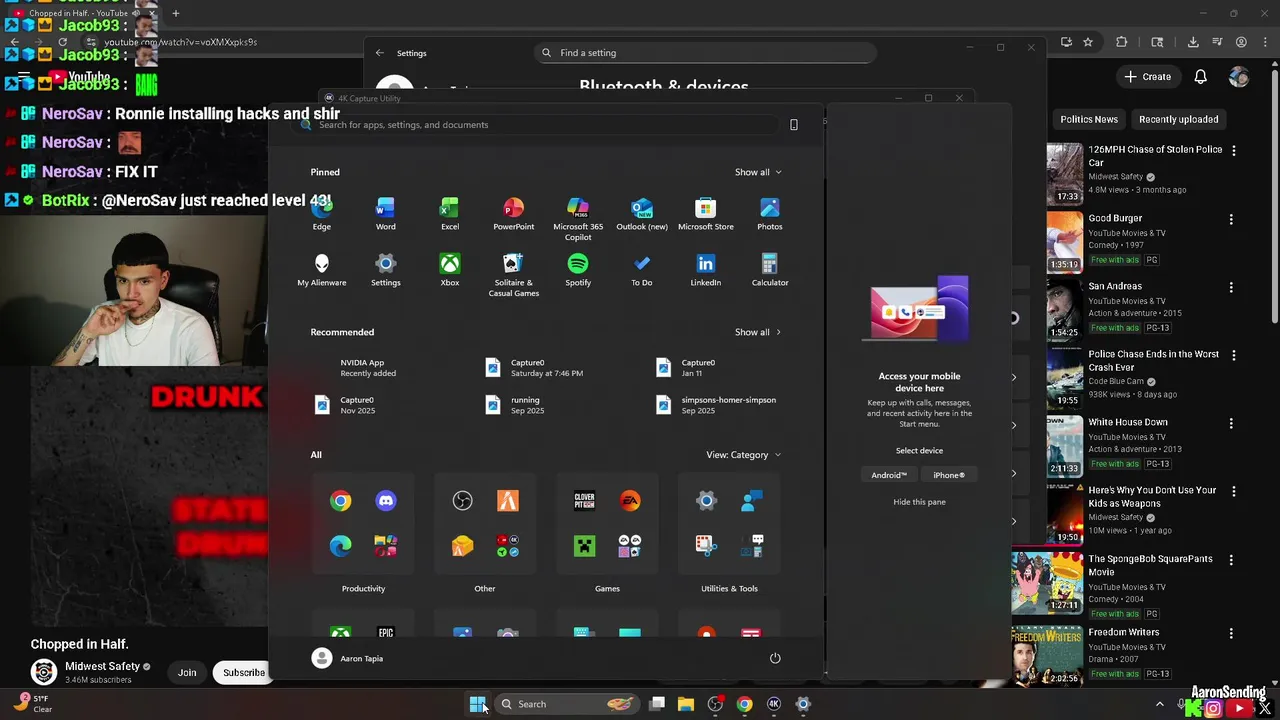
Task: Open The SpongeBob SquarePants Movie thumbnail
Action: 1045,583
